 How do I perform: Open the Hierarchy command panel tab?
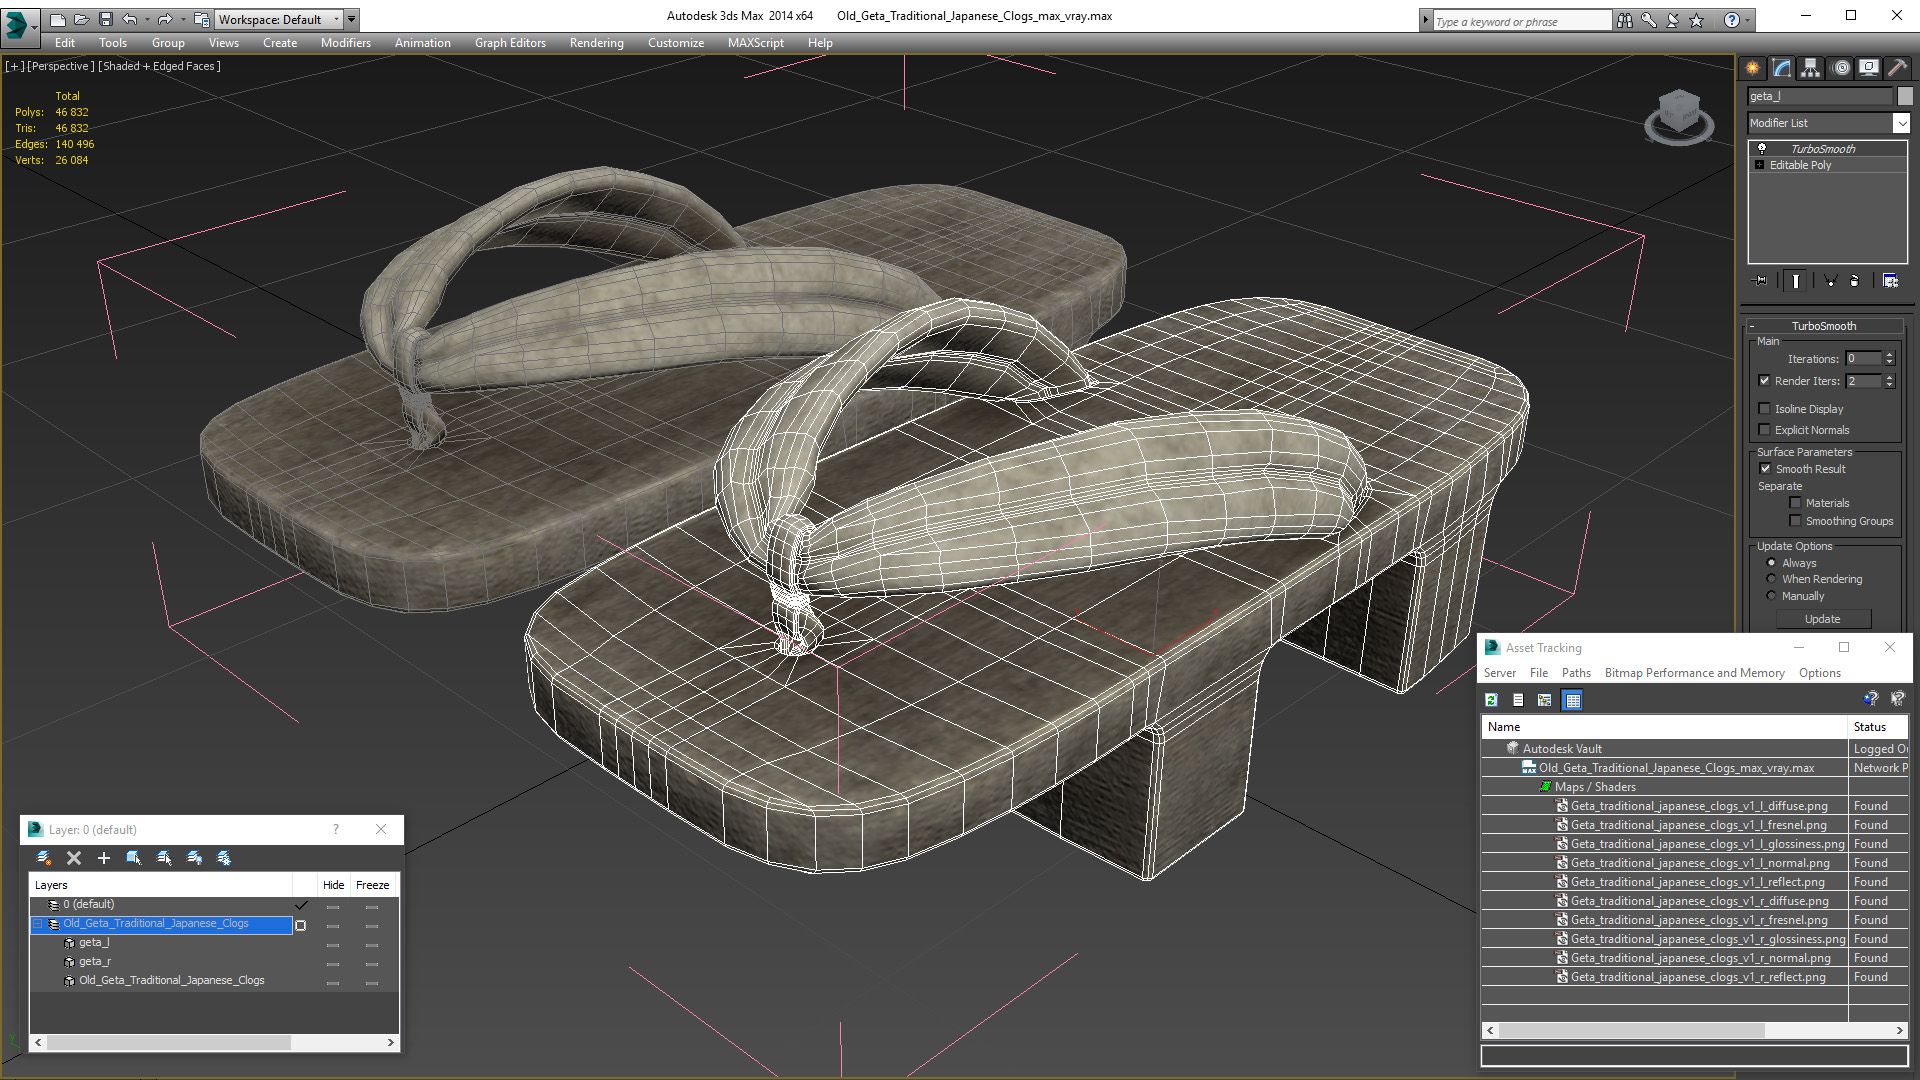pyautogui.click(x=1810, y=68)
